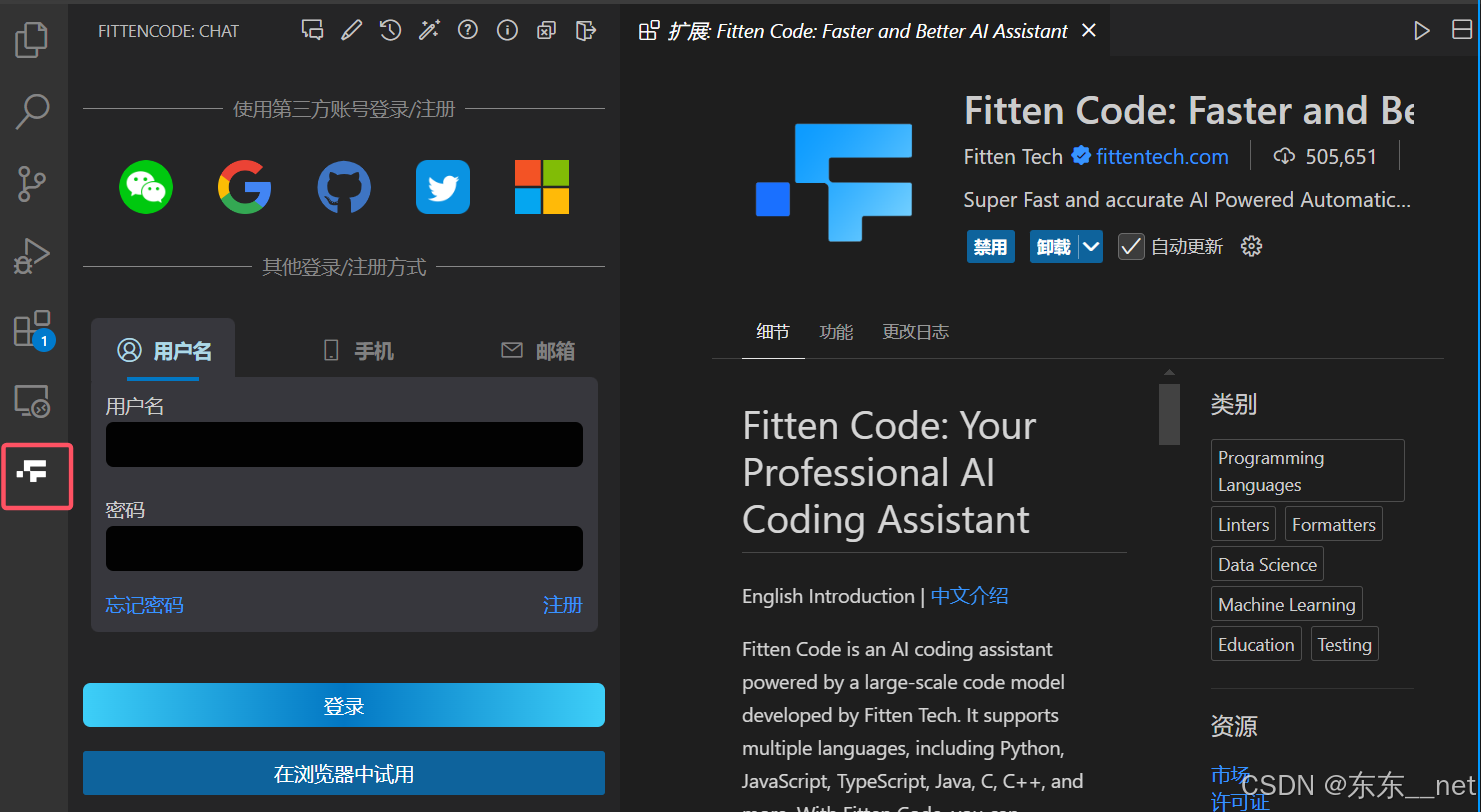Click the pencil edit icon in the chat header

351,30
